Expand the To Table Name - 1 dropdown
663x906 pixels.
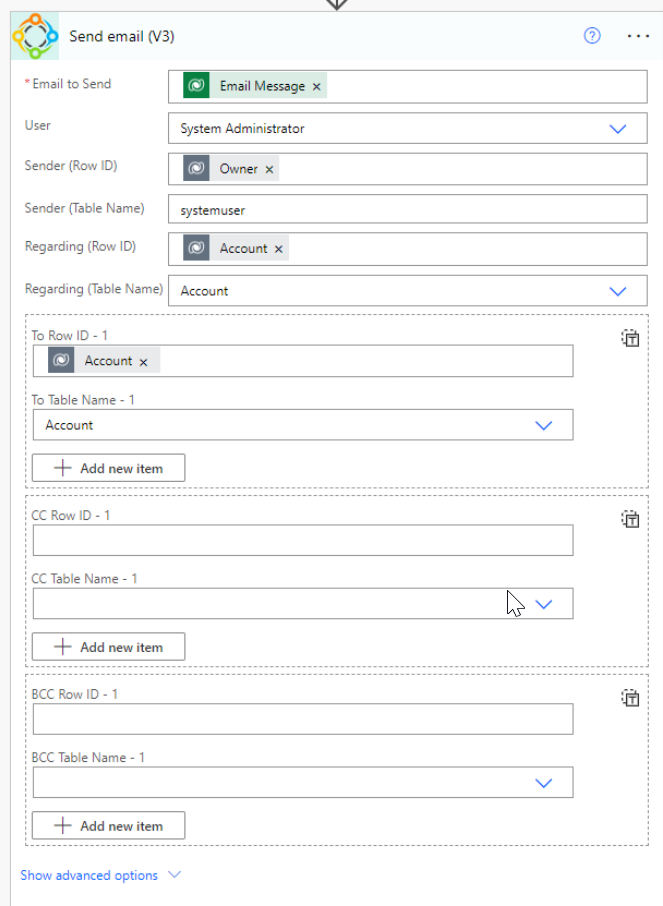click(543, 426)
